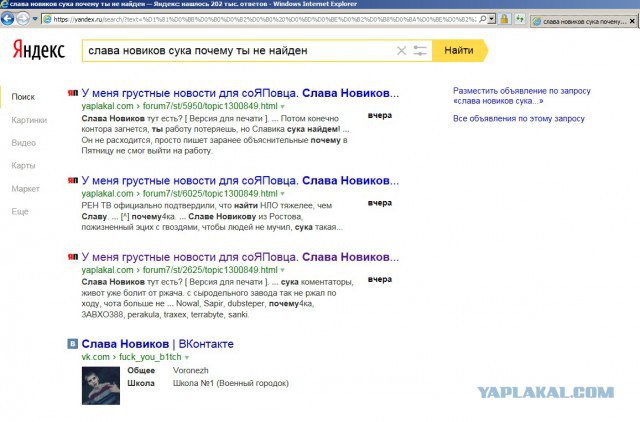
Task: Open the Маркет section
Action: (26, 189)
